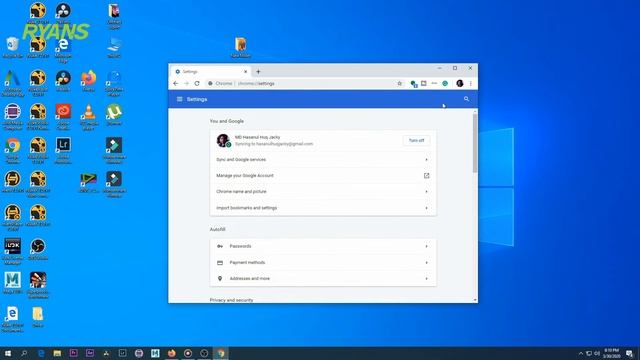Reload the Chrome settings page
Viewport: 640px width, 360px height.
[x=197, y=83]
